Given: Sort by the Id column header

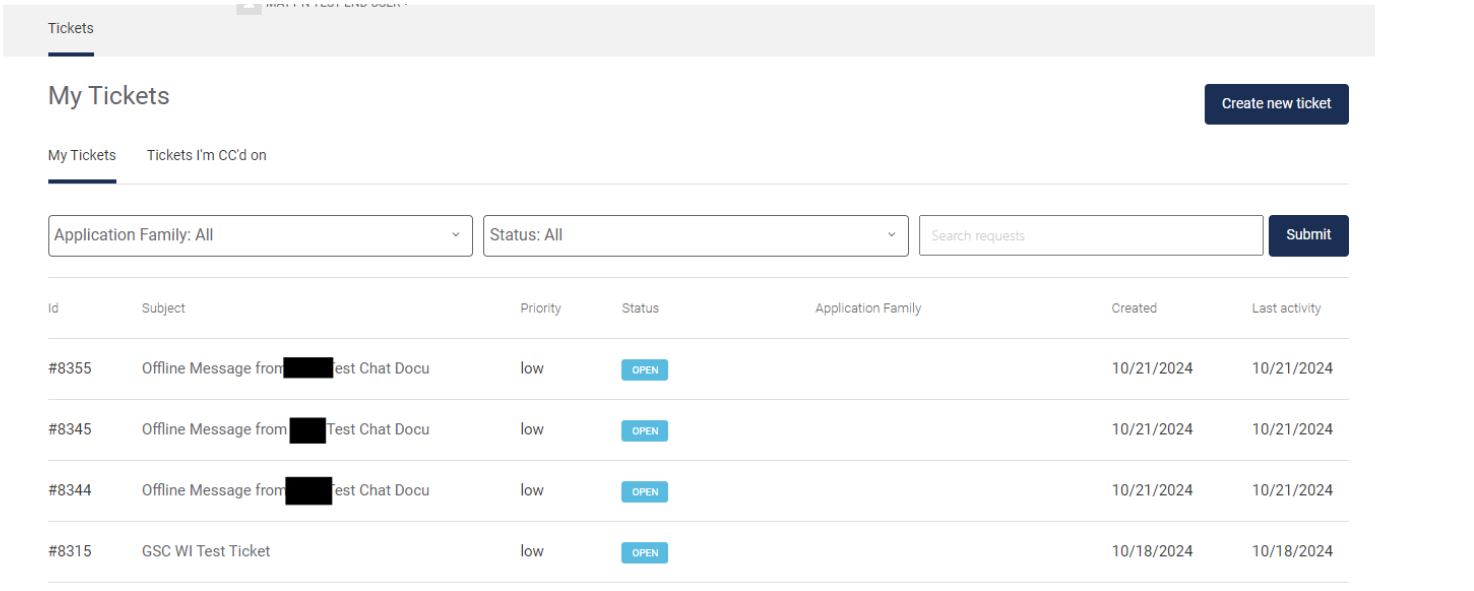Looking at the screenshot, I should click(54, 309).
